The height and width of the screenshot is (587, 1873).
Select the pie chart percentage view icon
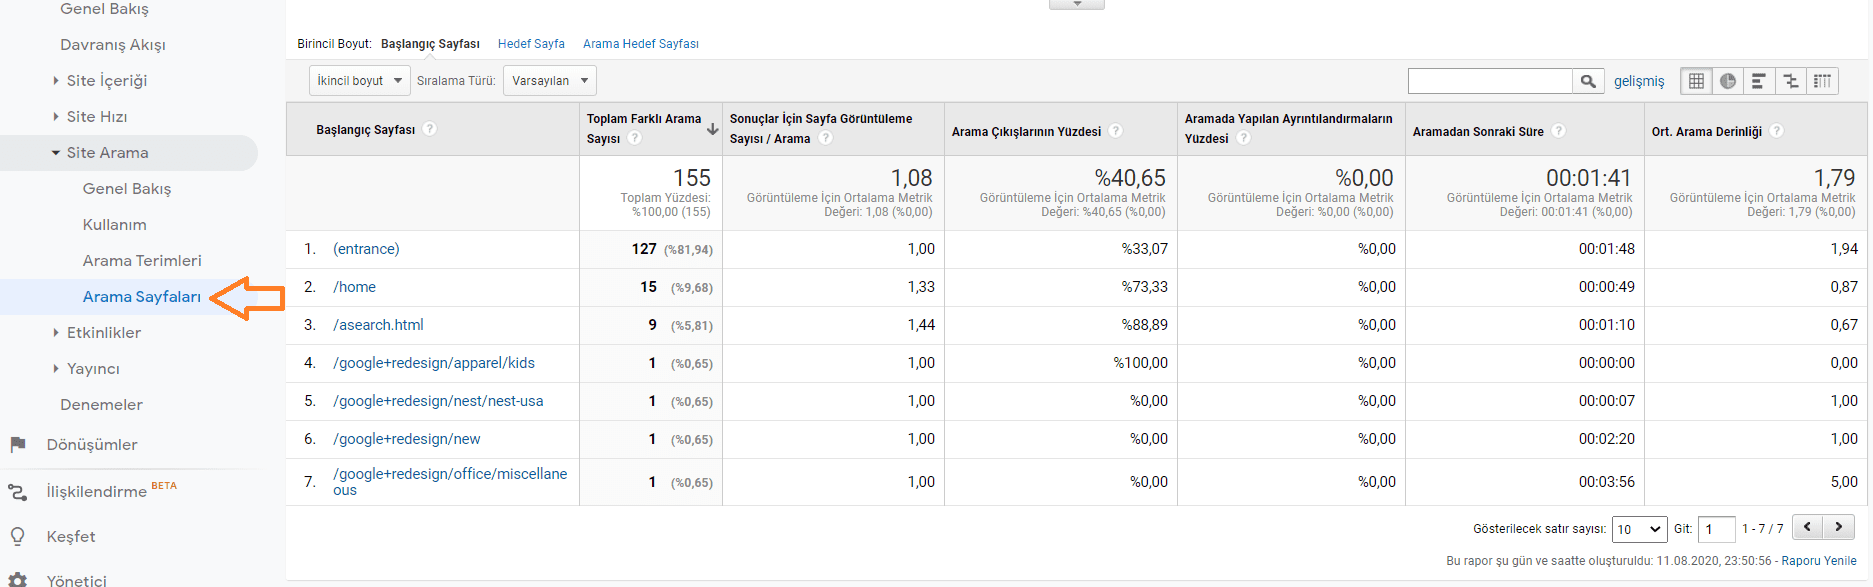click(1727, 81)
